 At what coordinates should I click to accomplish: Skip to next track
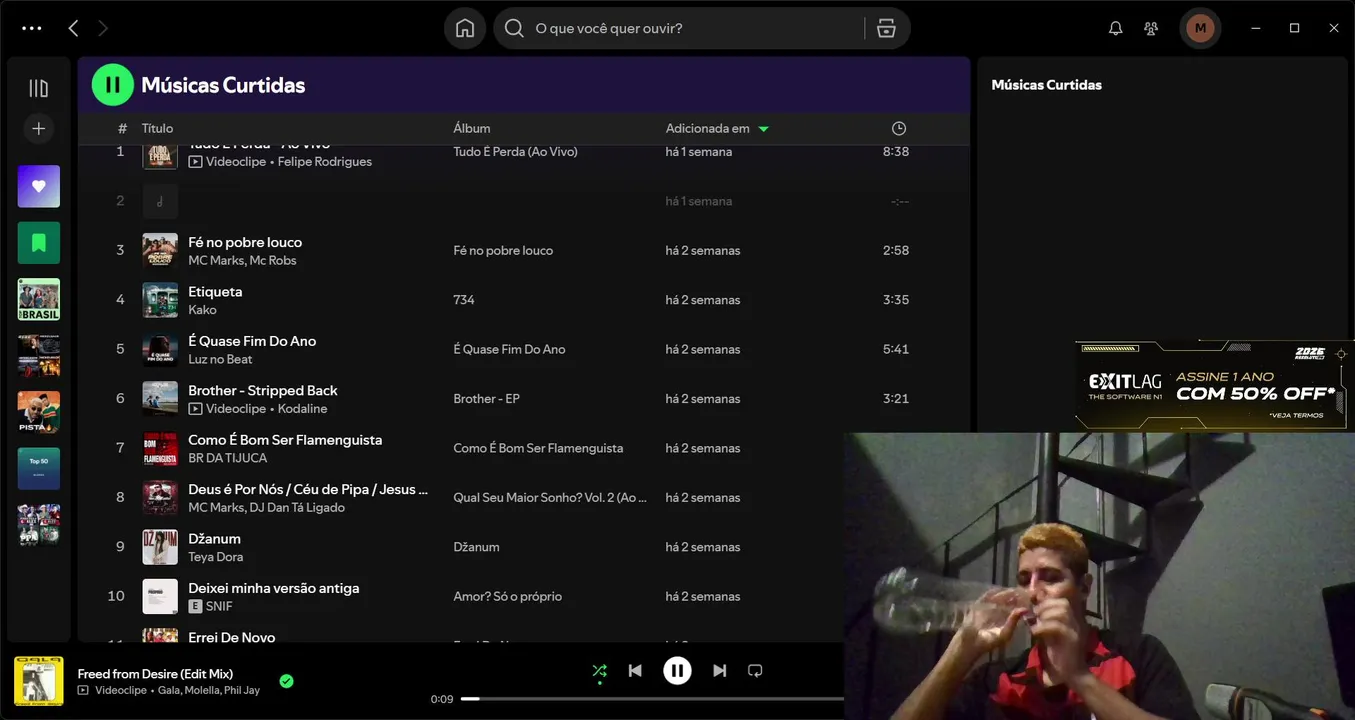coord(719,671)
